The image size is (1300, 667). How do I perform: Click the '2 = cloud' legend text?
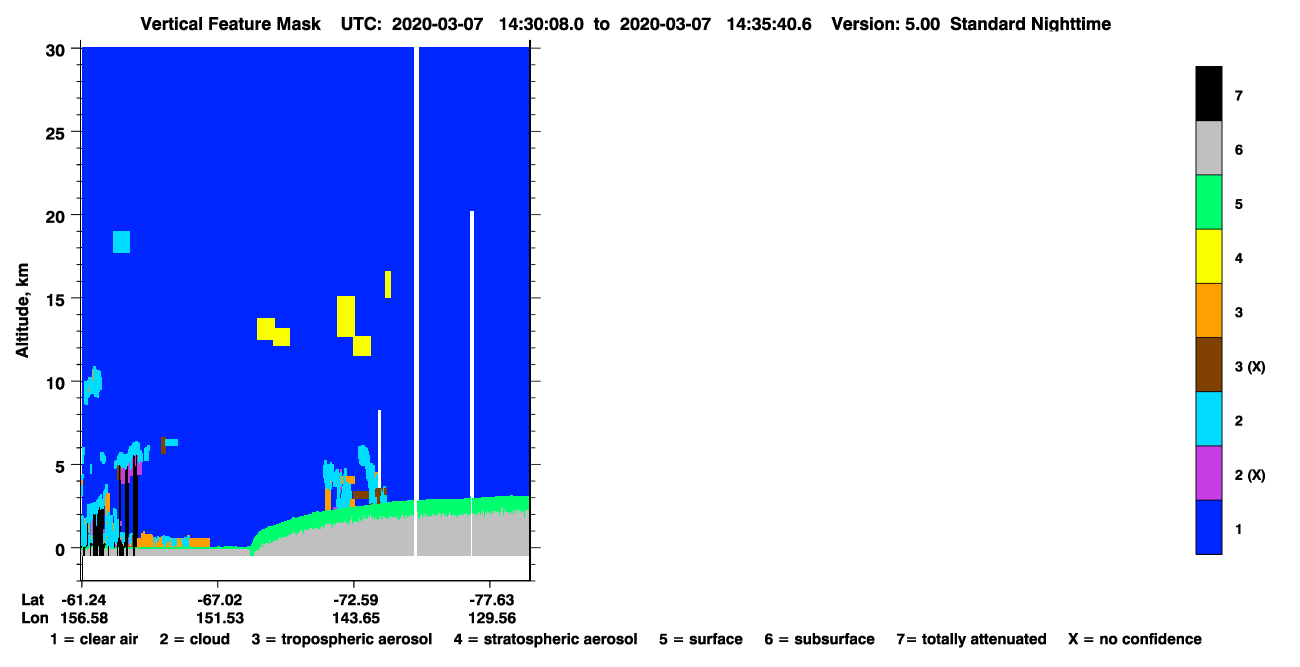(x=193, y=639)
